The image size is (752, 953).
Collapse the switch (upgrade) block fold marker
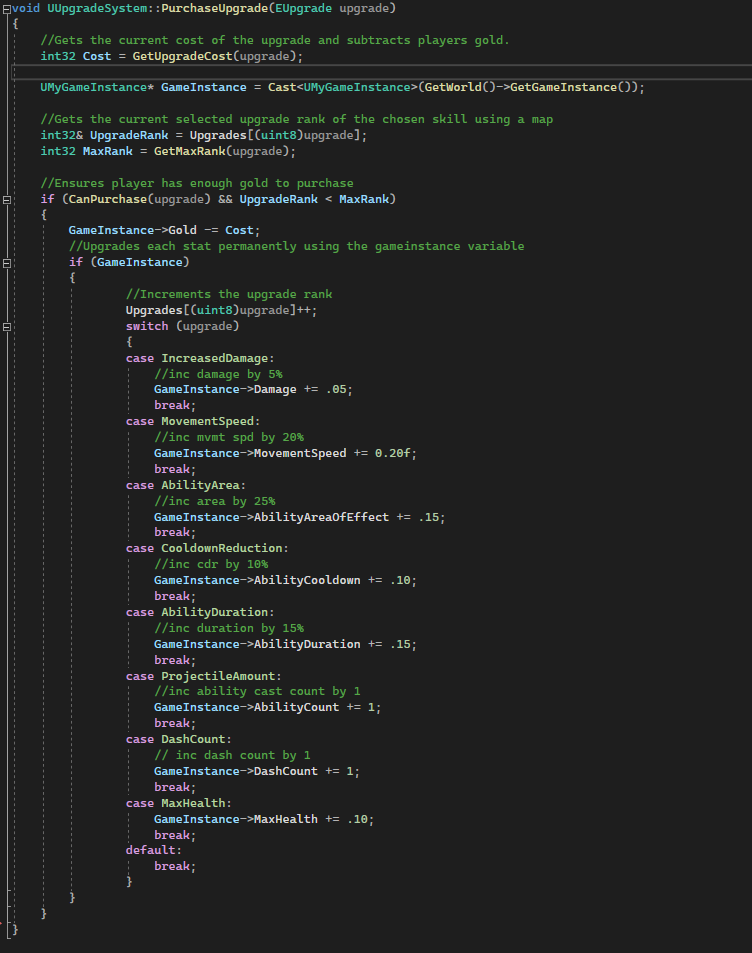pos(6,327)
